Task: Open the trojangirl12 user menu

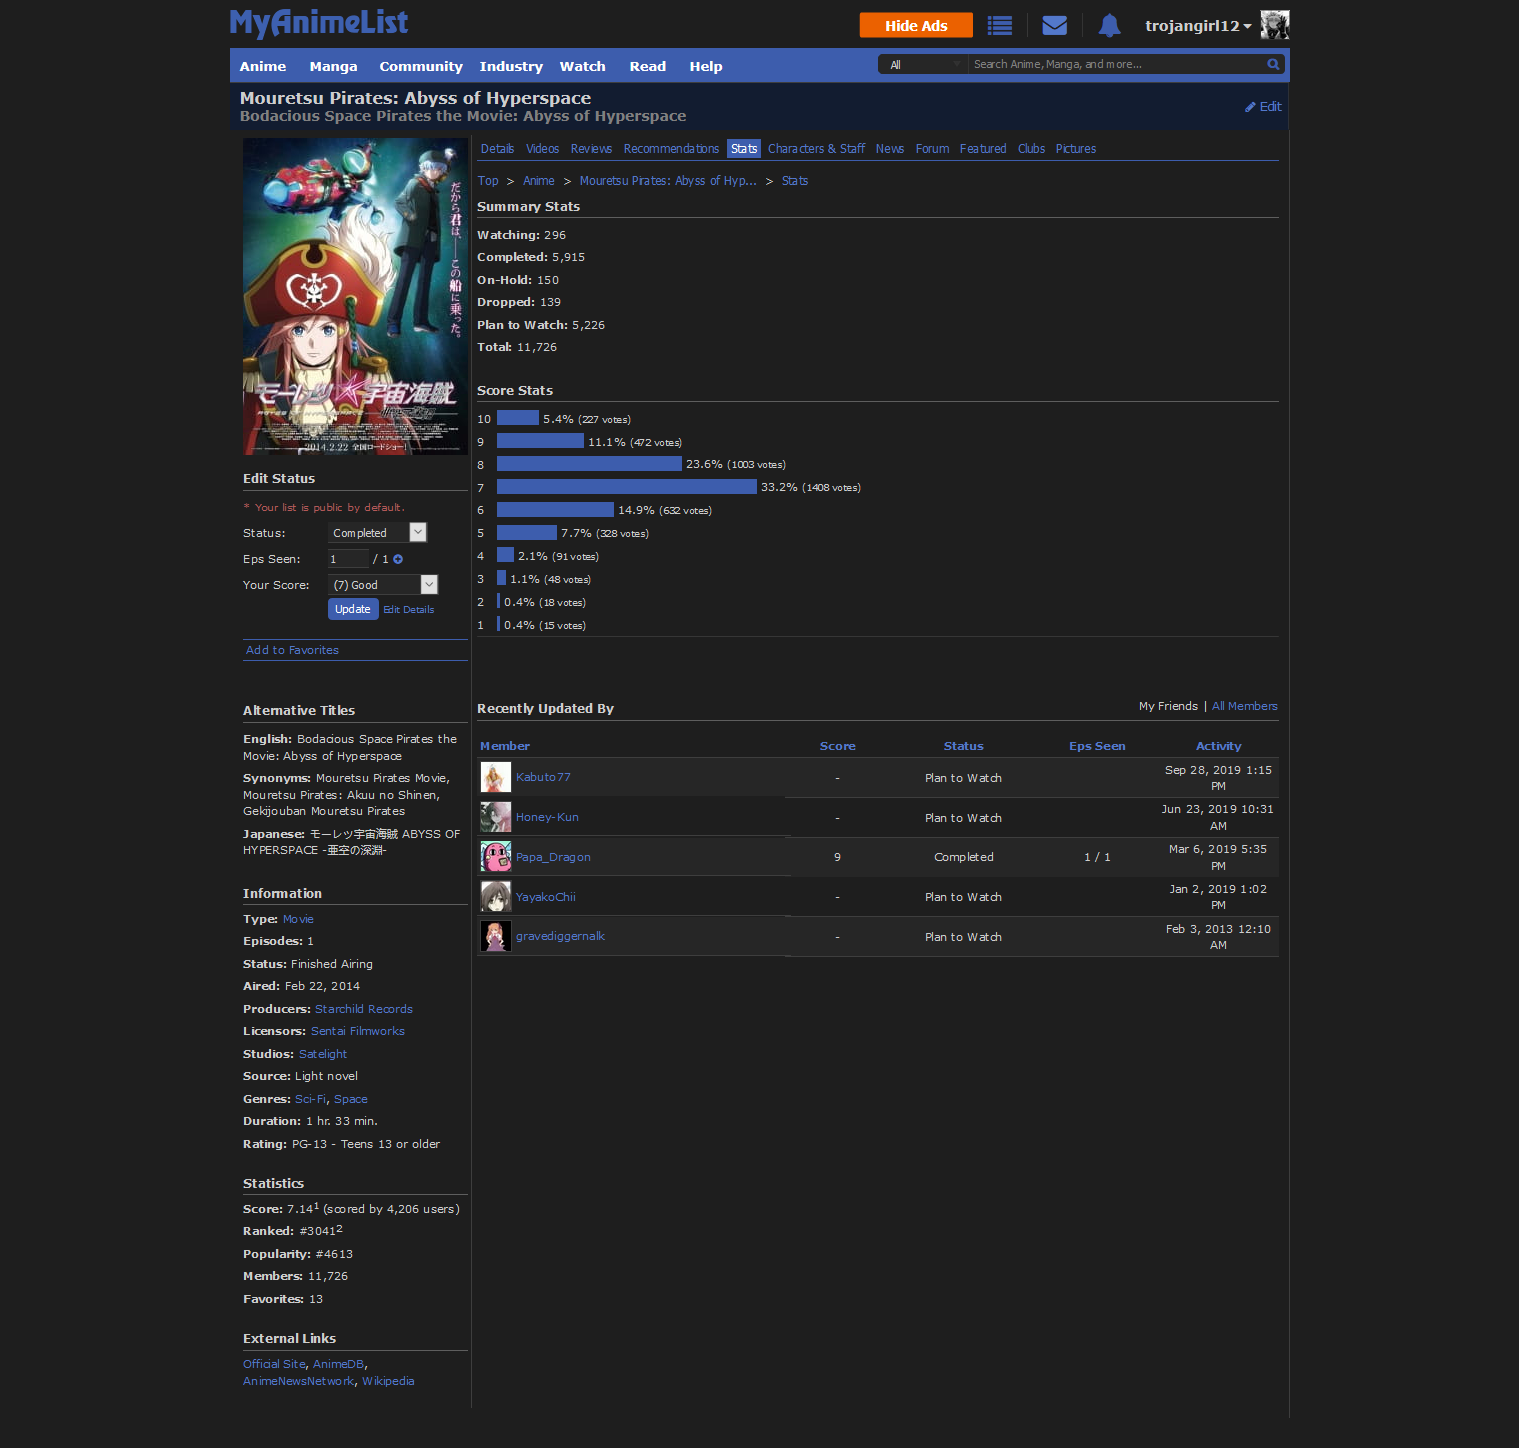Action: [1197, 26]
